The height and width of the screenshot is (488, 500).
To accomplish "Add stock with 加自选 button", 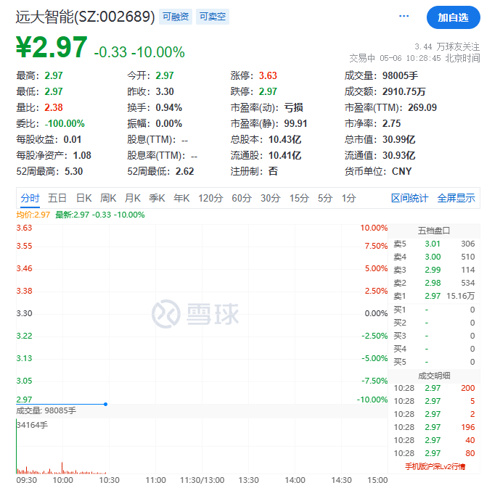I will pos(453,17).
